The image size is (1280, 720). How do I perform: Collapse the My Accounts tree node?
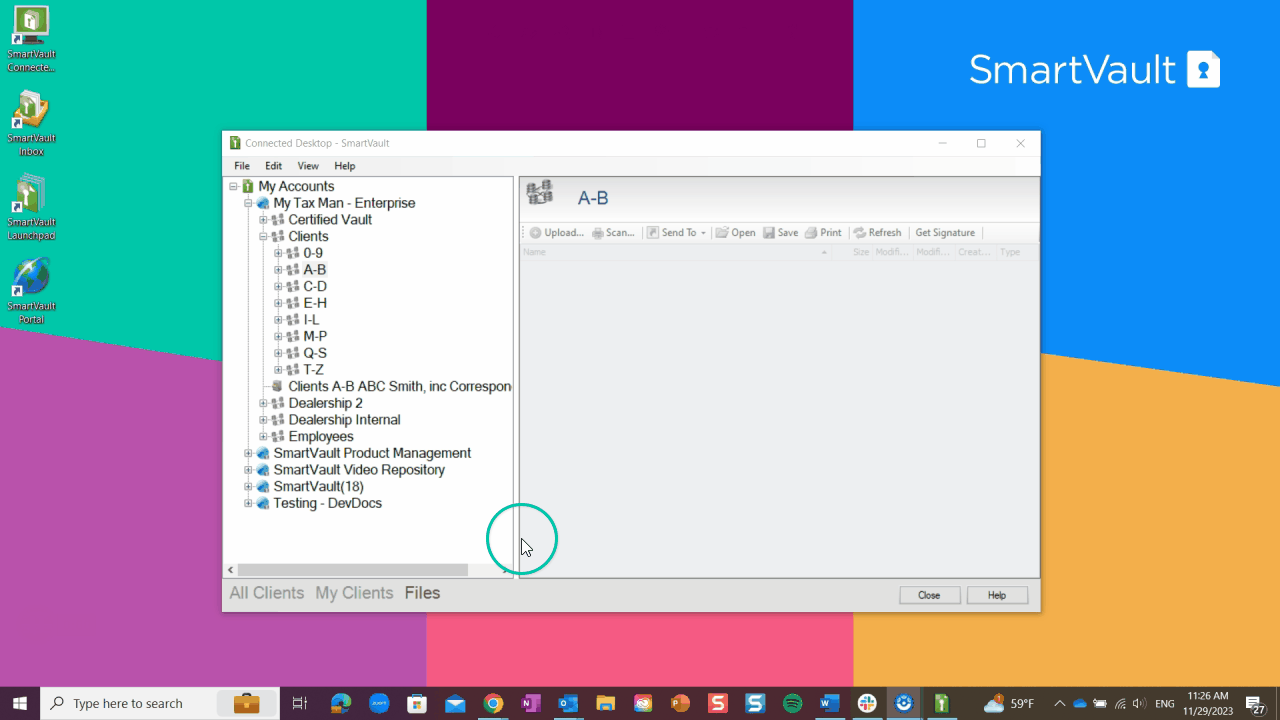(233, 187)
